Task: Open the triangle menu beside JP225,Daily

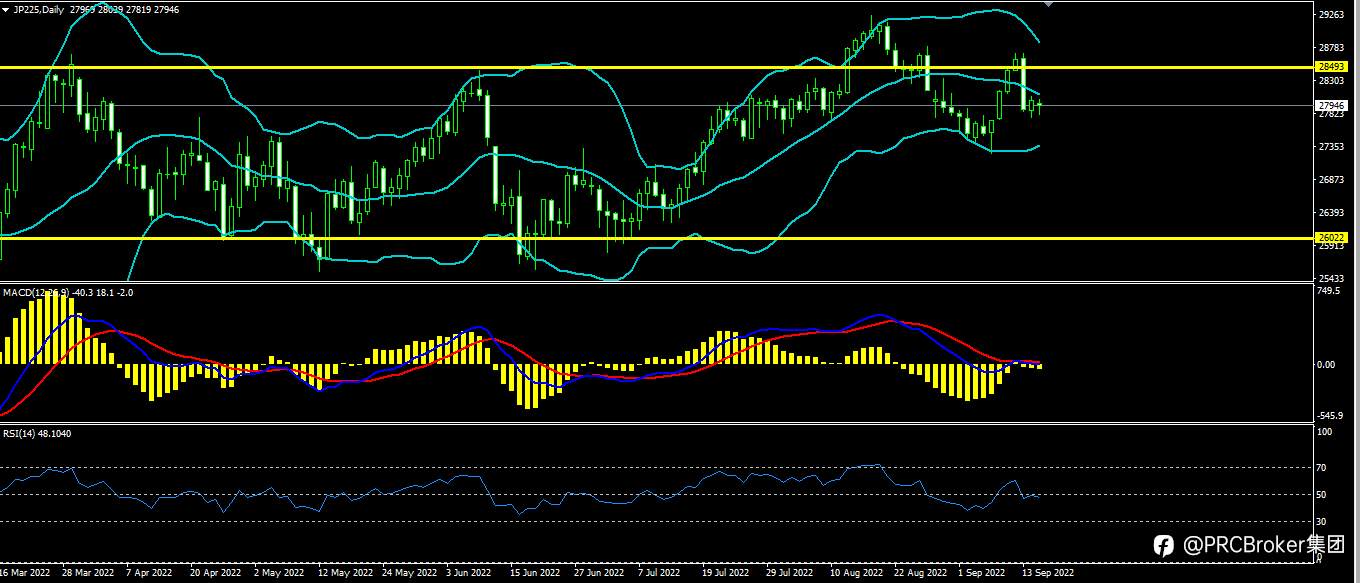Action: click(x=6, y=8)
